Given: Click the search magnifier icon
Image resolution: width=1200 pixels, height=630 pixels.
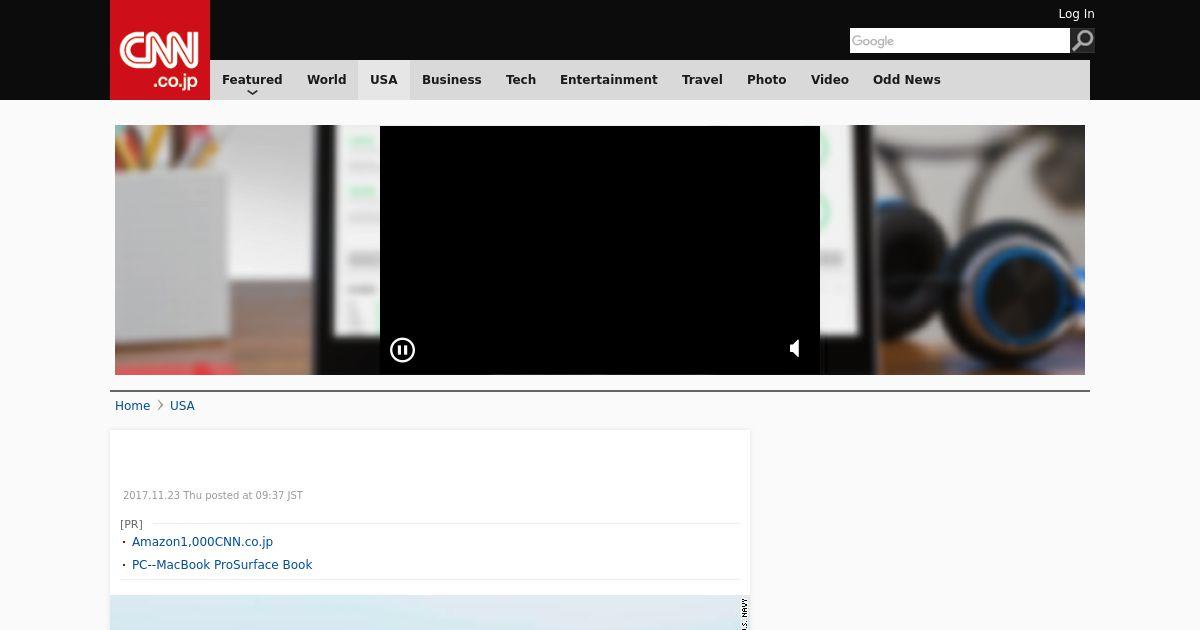Looking at the screenshot, I should 1082,40.
